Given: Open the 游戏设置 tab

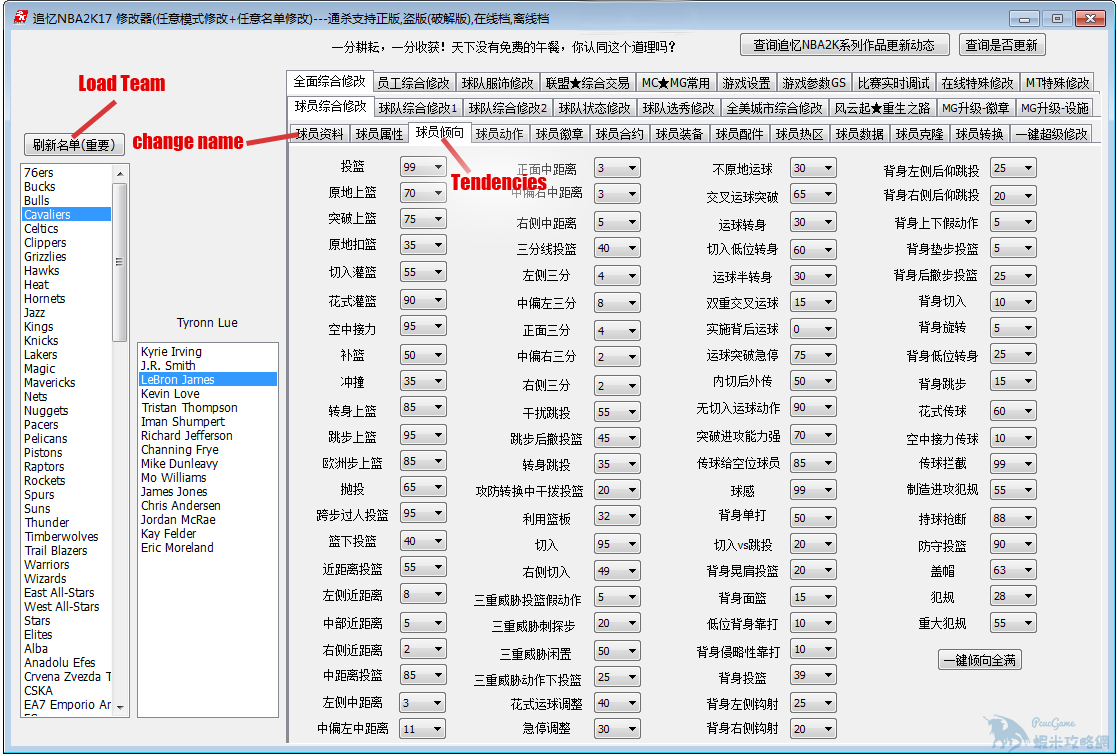Looking at the screenshot, I should (746, 83).
